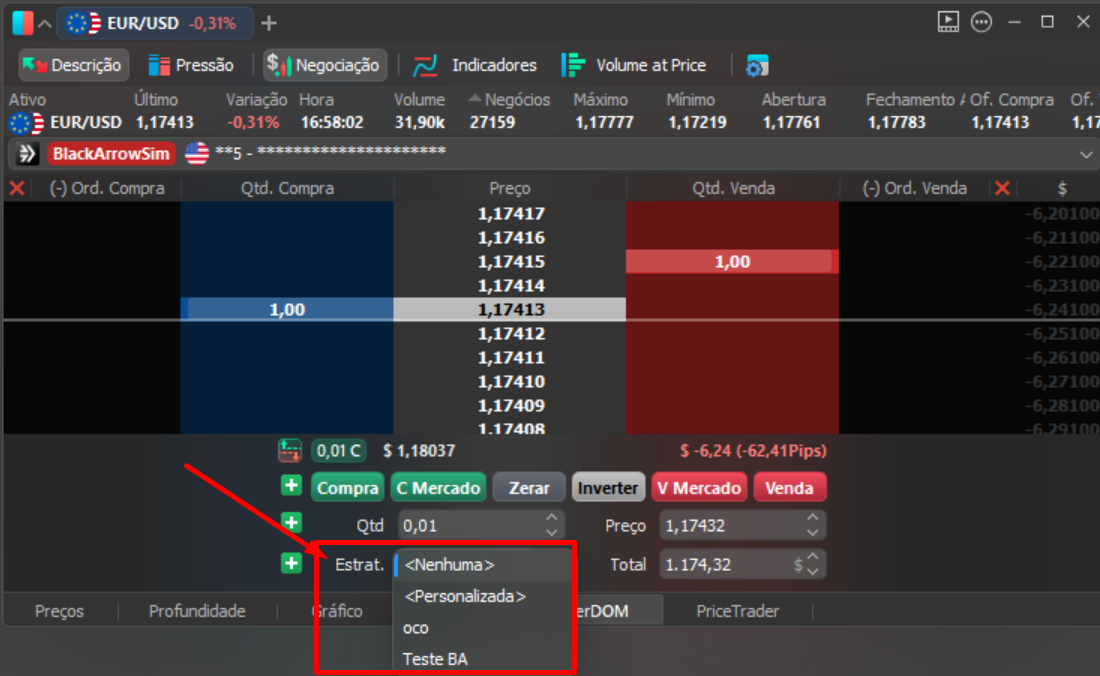Click the position icon beside 0,01 C
The width and height of the screenshot is (1100, 676).
coord(290,450)
